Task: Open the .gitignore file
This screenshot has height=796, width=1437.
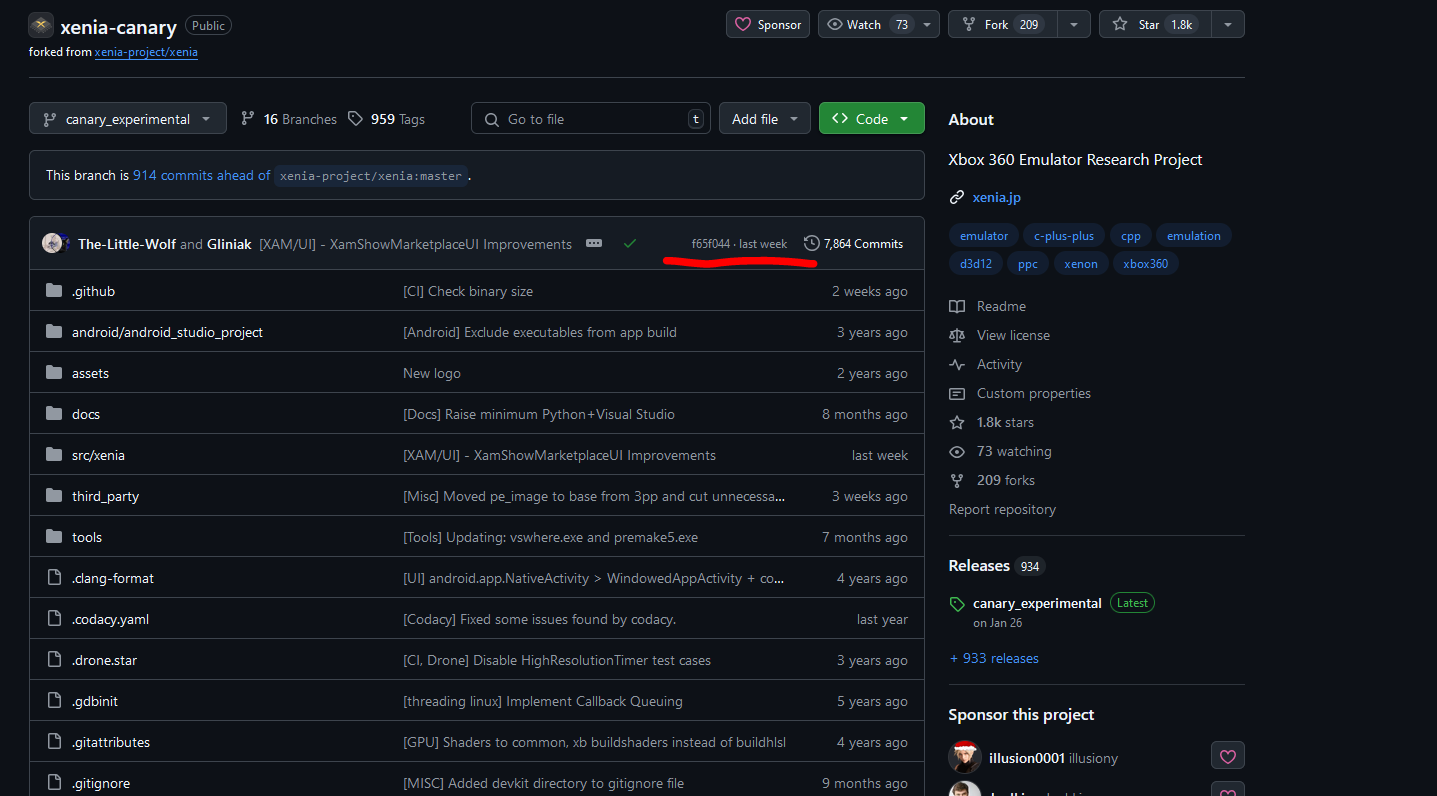Action: coord(101,783)
